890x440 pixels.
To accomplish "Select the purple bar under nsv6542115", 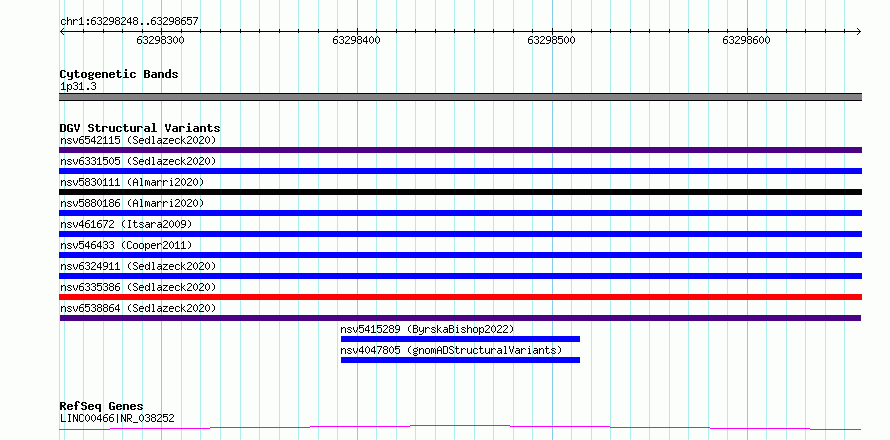I will (460, 150).
